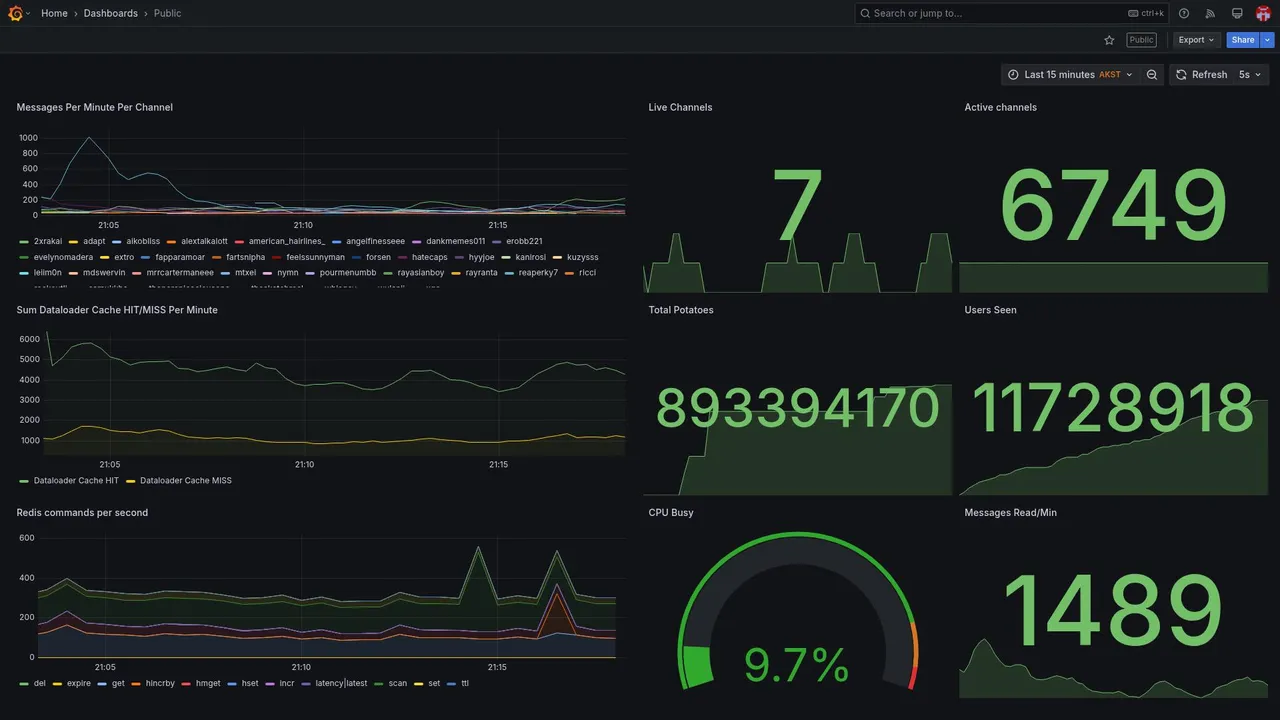Screen dimensions: 1280x720
Task: Open the Last 15 minutes time picker
Action: click(1070, 75)
